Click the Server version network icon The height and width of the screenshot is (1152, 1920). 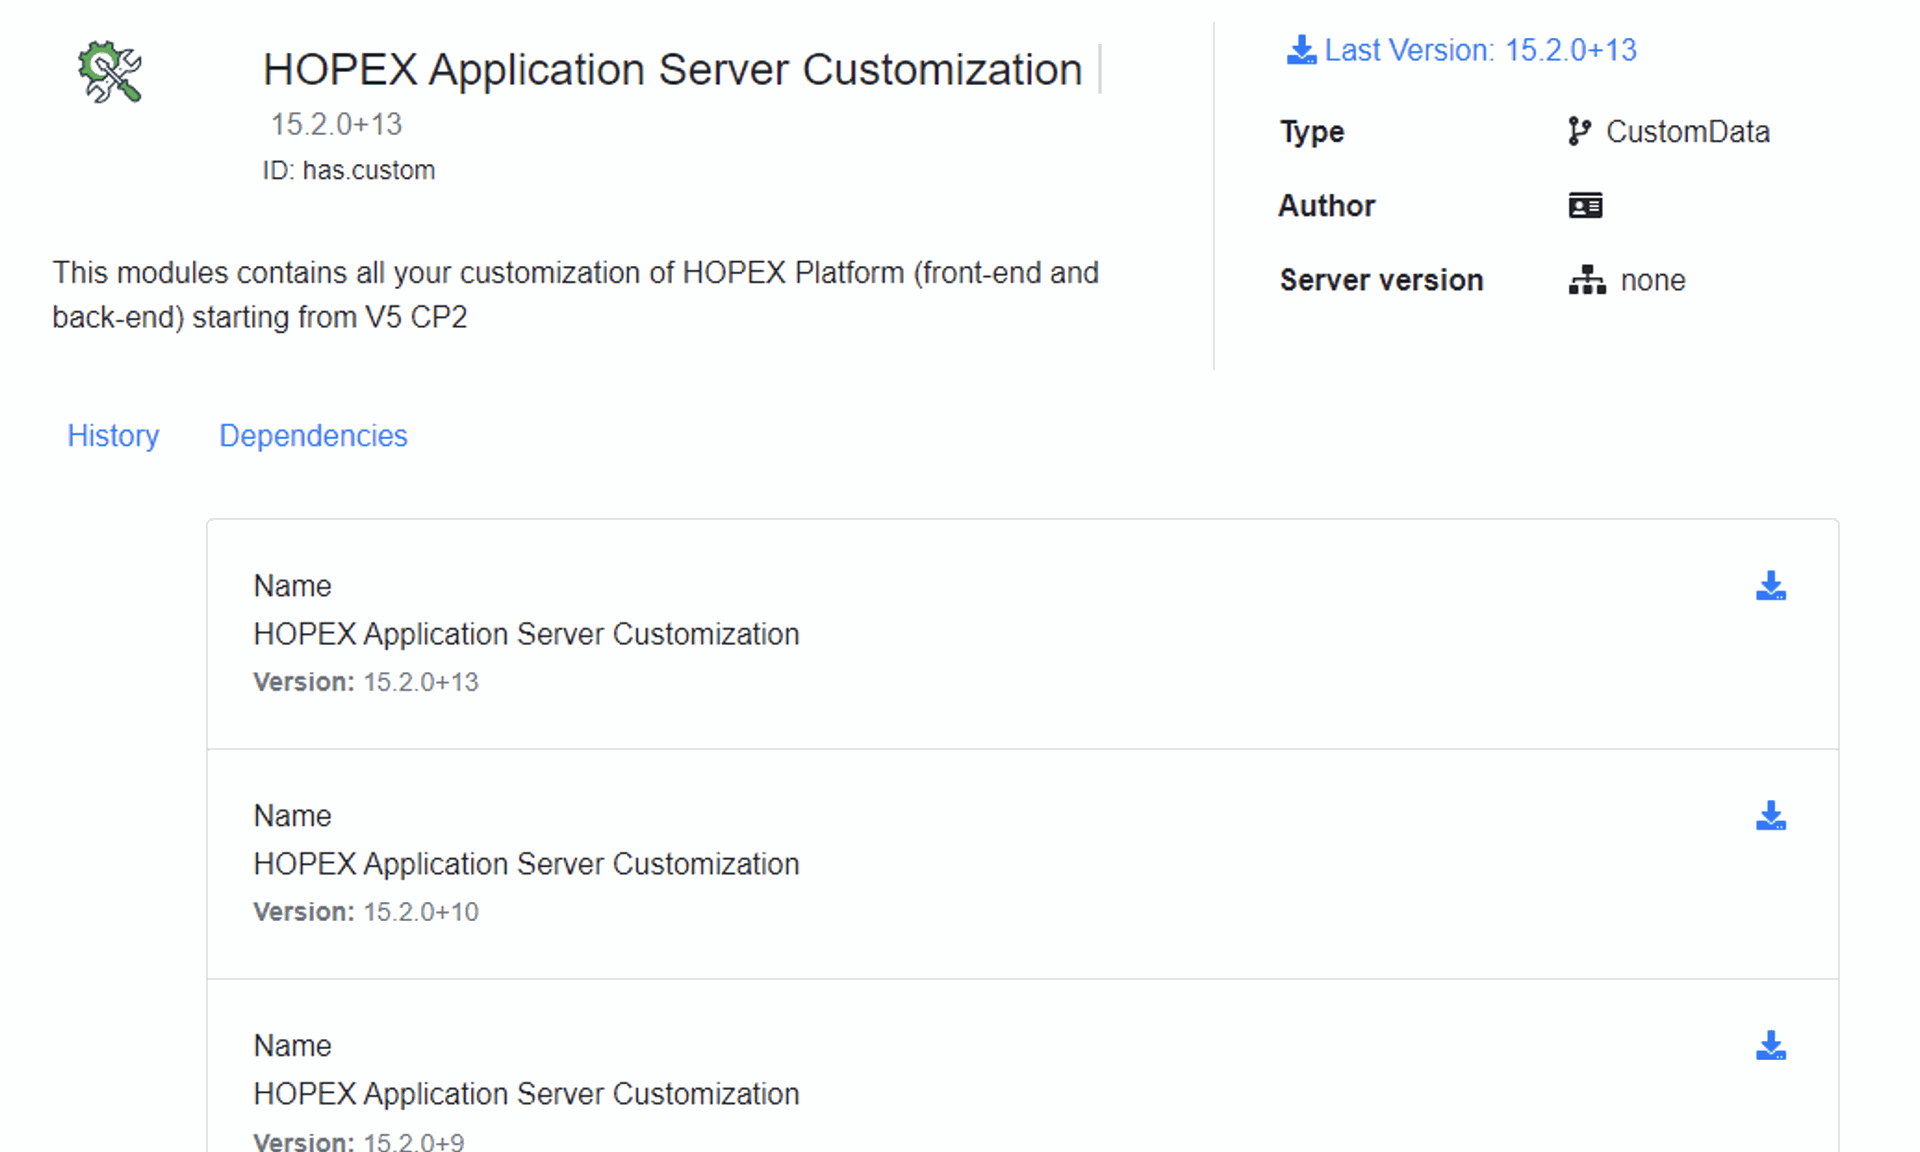(x=1587, y=280)
